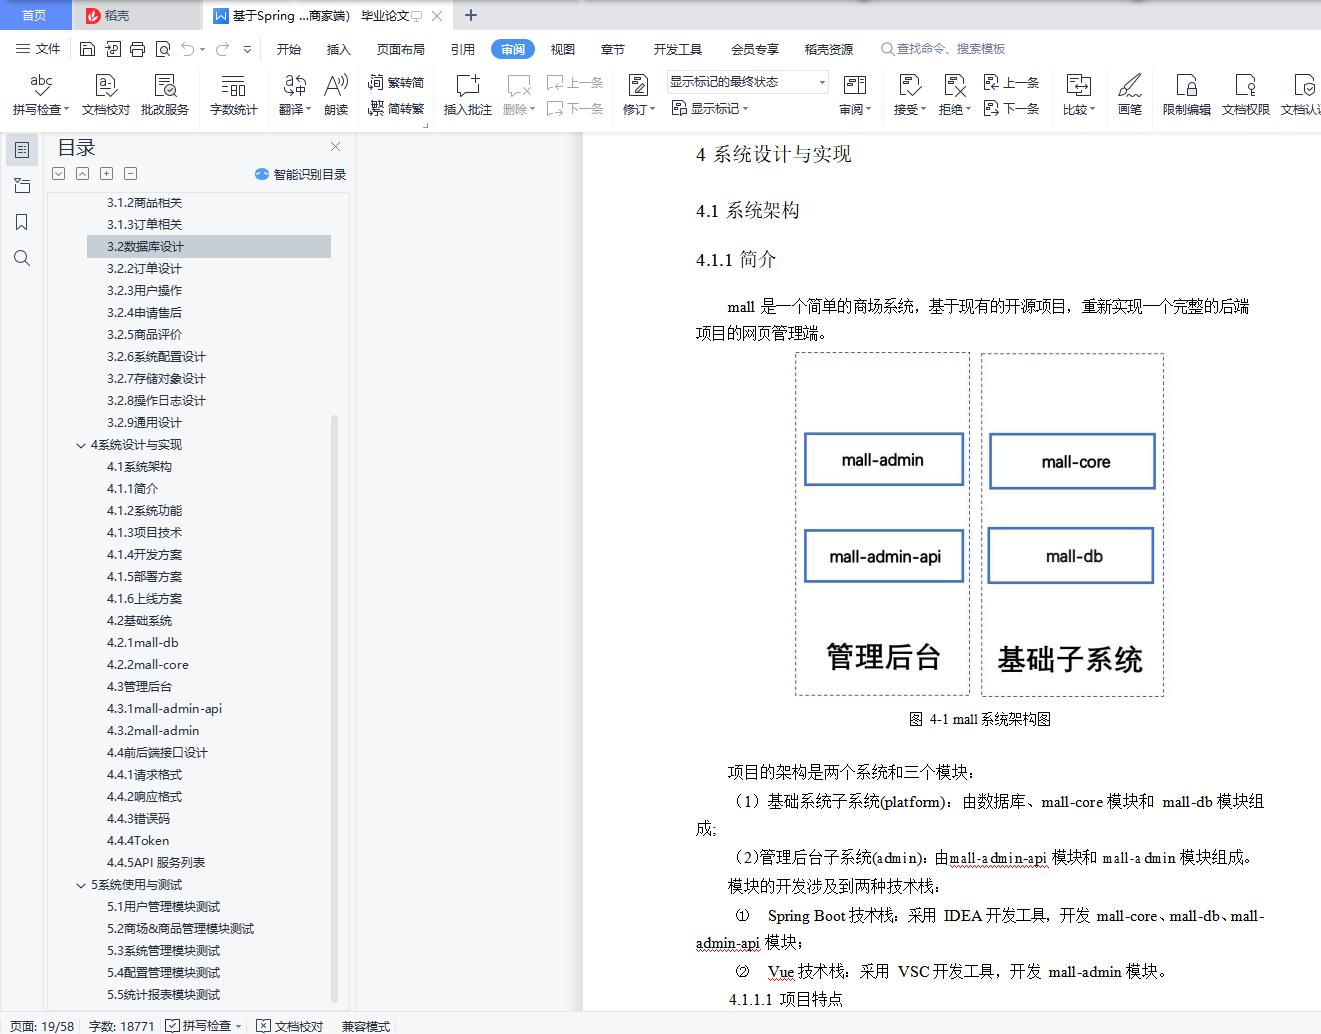Toggle 修订 track changes
This screenshot has height=1034, width=1321.
(638, 95)
